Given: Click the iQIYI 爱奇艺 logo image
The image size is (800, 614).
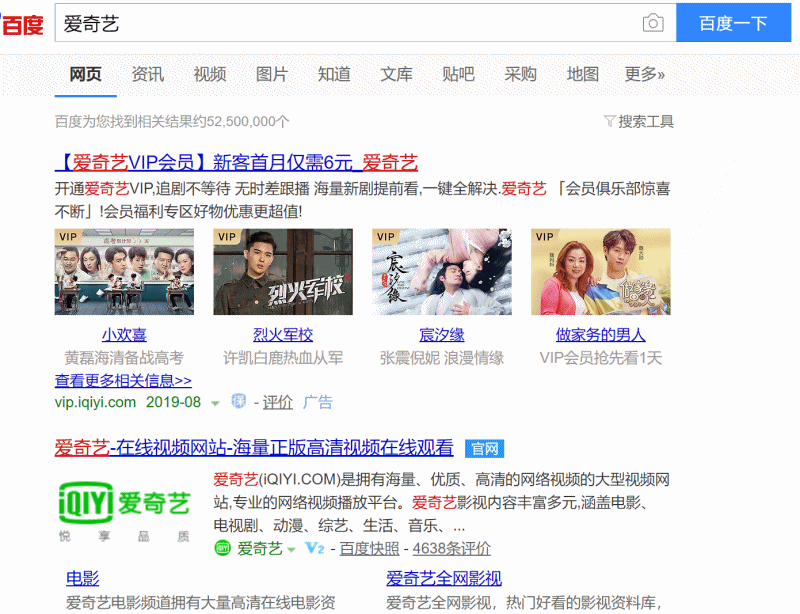Looking at the screenshot, I should click(124, 511).
